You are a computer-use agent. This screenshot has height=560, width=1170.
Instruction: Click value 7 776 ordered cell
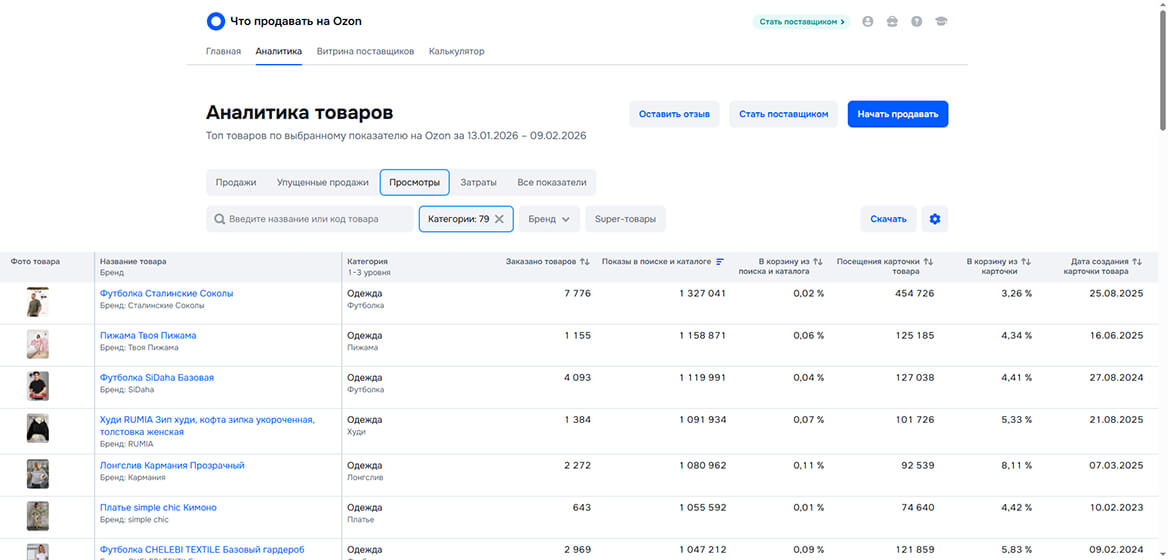pyautogui.click(x=578, y=293)
